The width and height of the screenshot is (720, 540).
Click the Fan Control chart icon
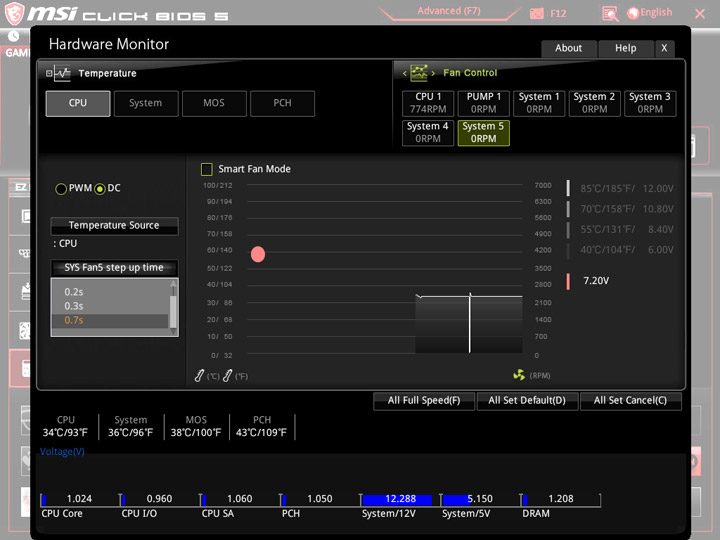(418, 73)
